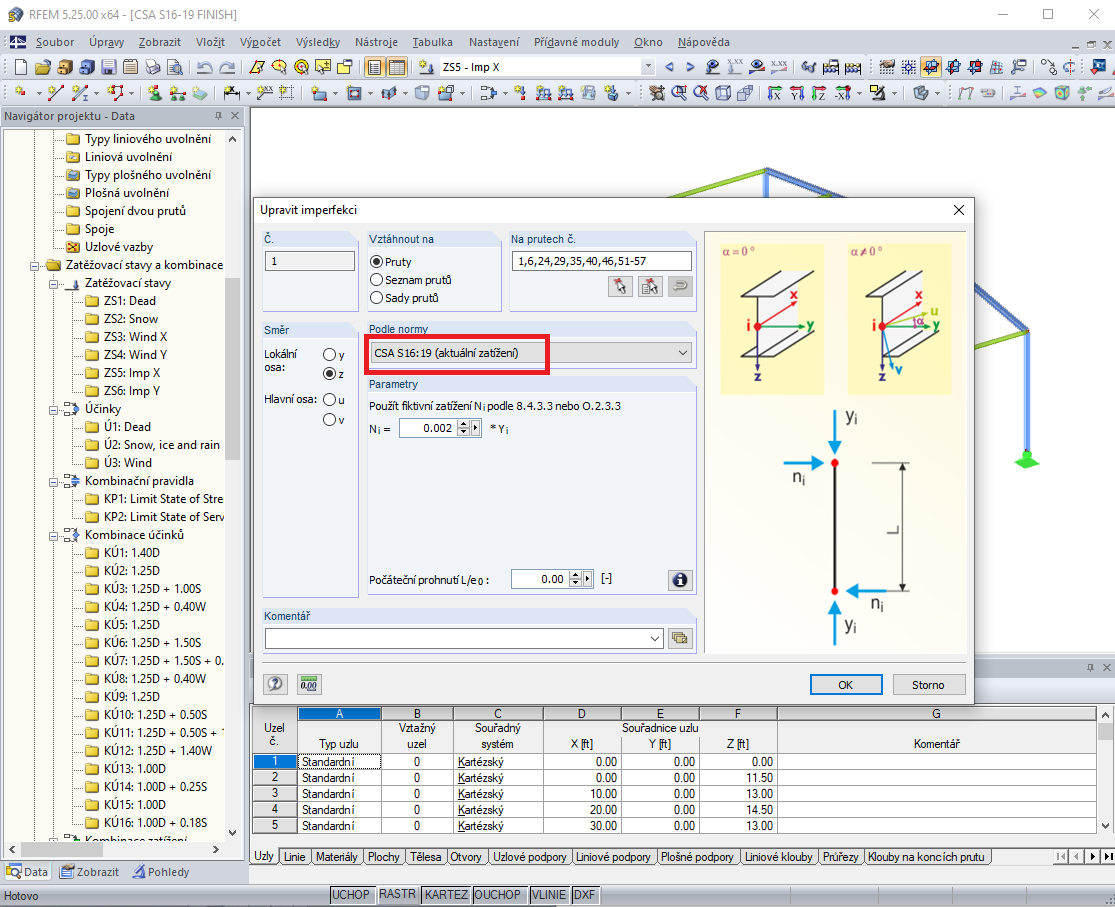Select the Seznam prutů radio button
This screenshot has height=907, width=1115.
pyautogui.click(x=377, y=280)
